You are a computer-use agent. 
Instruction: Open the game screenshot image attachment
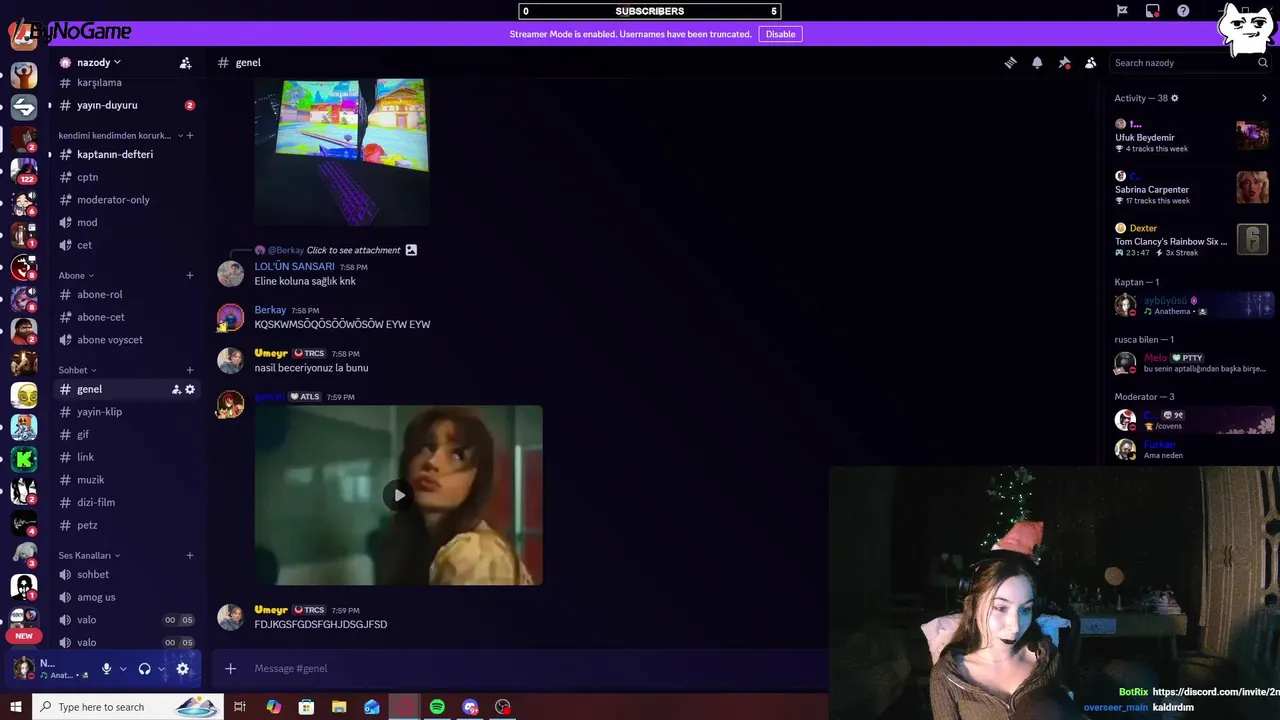(x=341, y=152)
